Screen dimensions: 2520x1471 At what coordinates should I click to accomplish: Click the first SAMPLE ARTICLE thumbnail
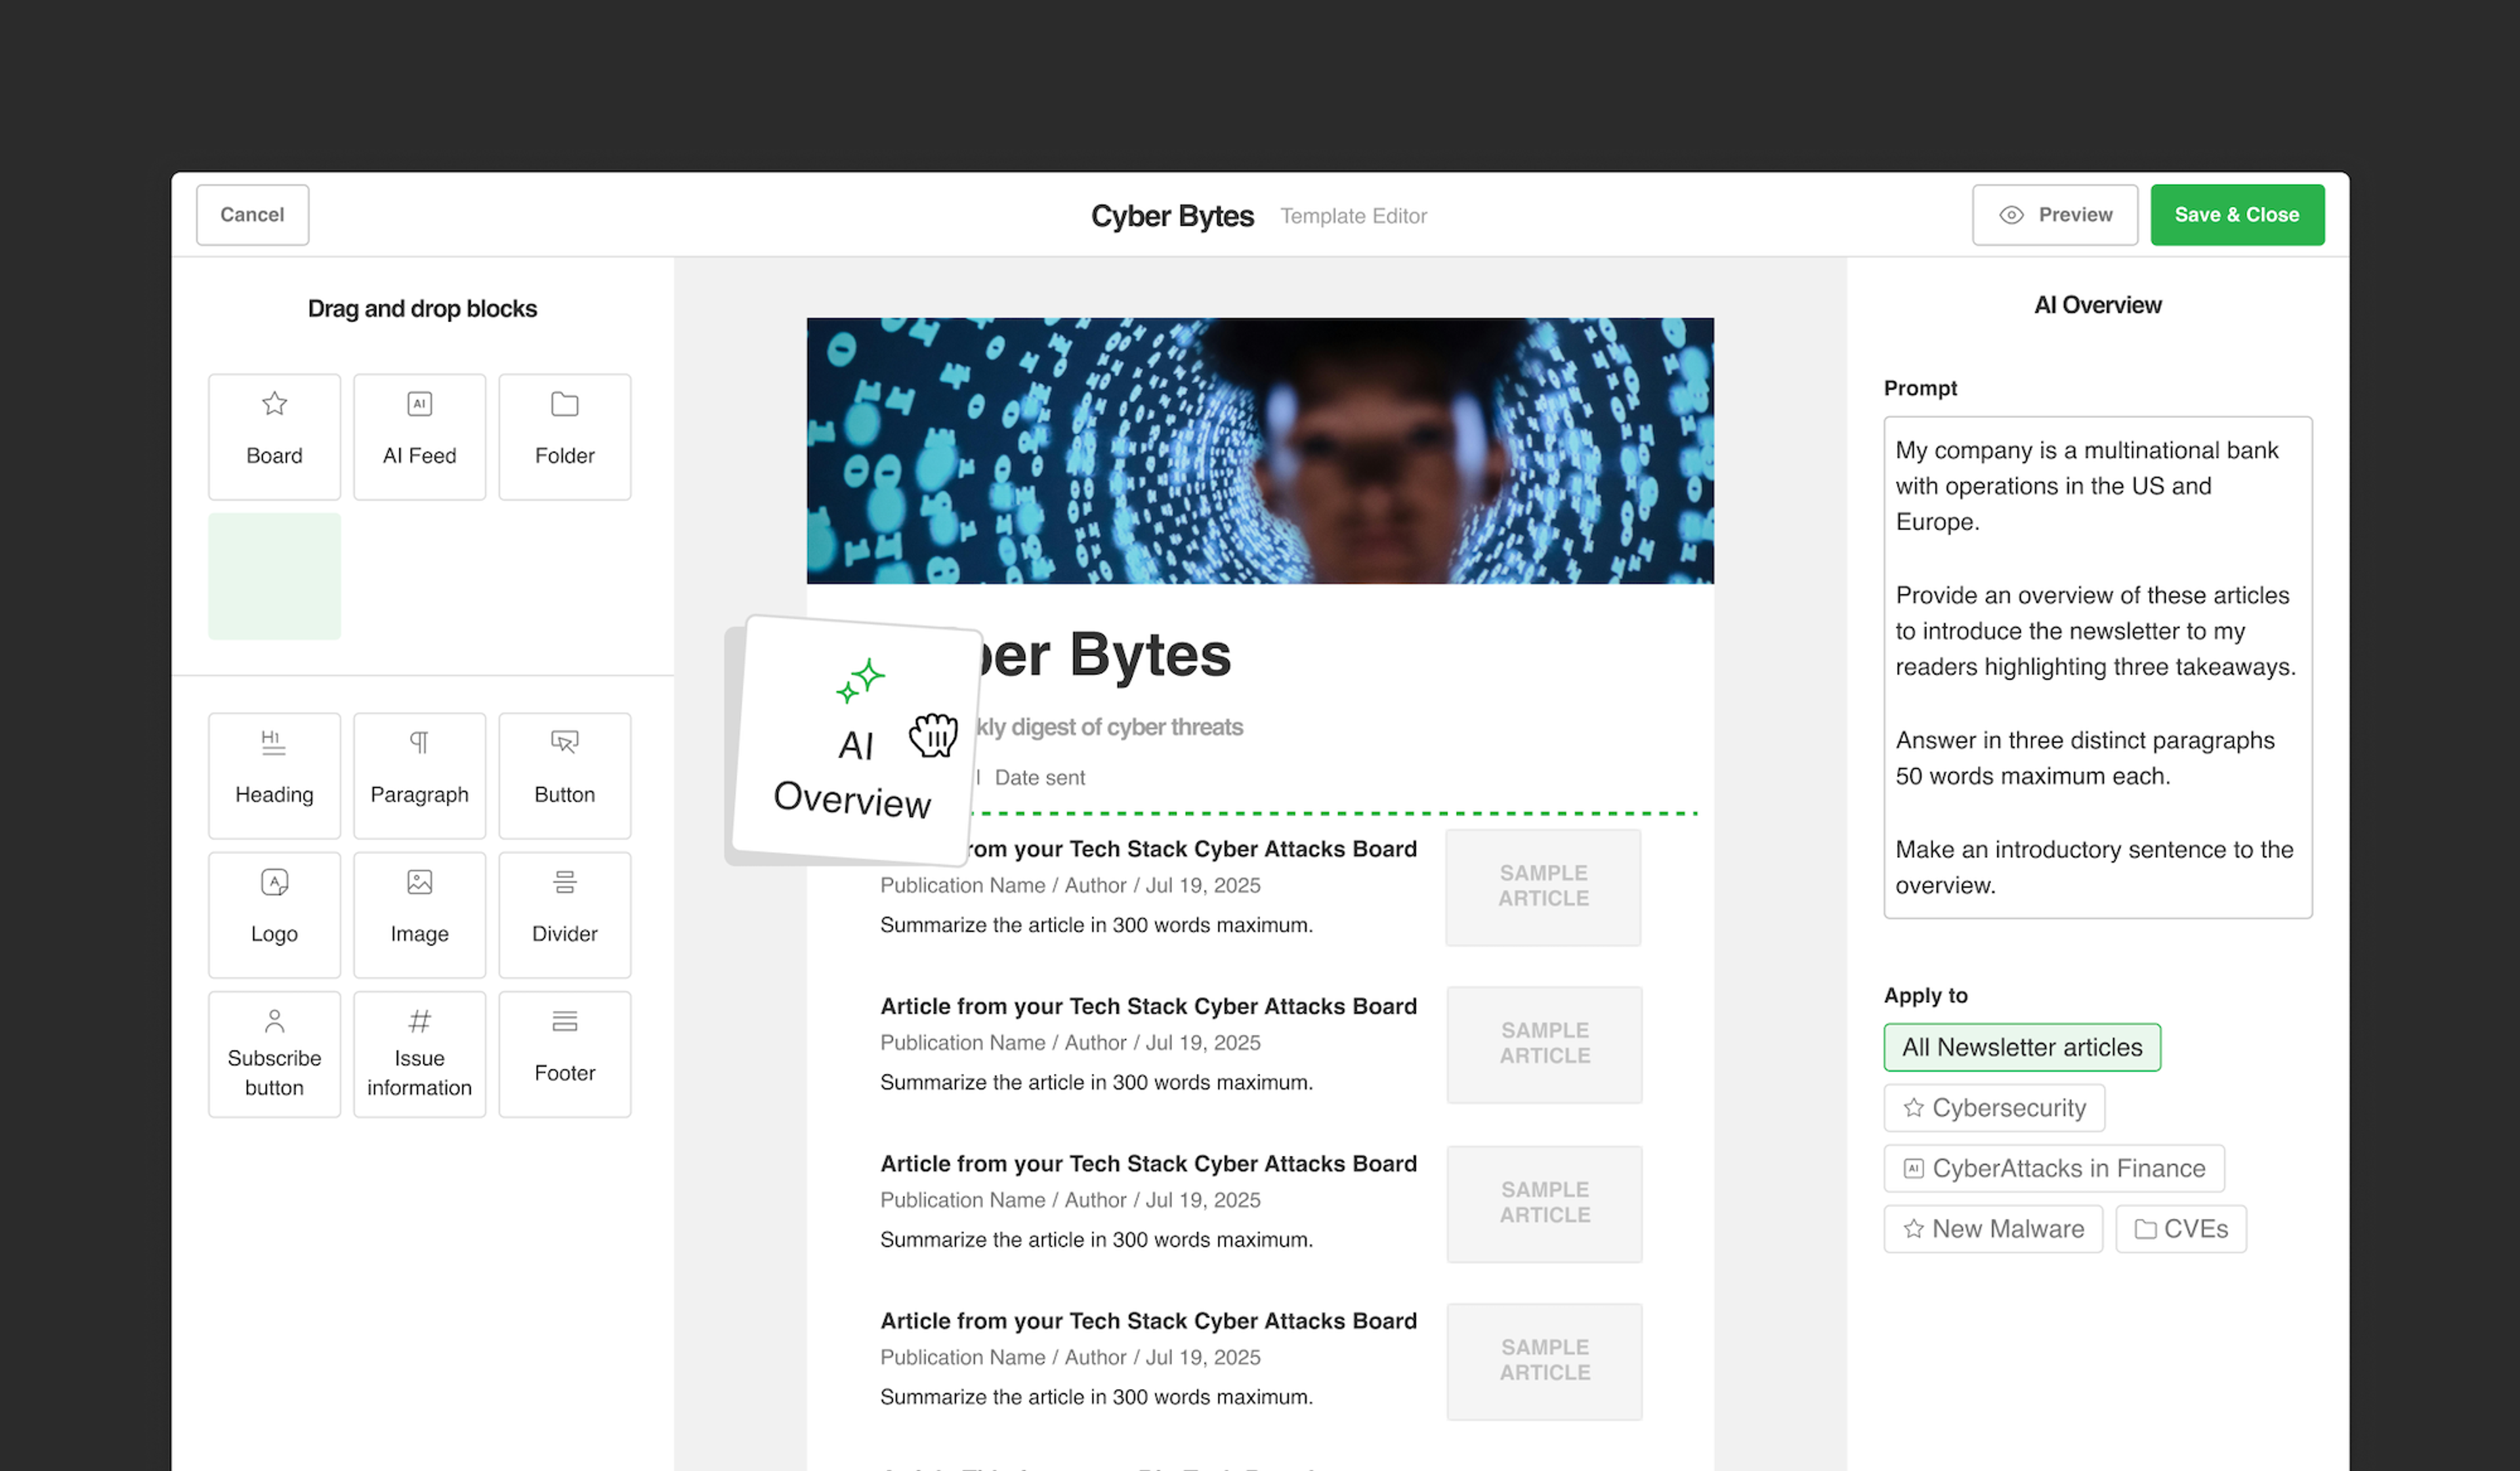point(1543,887)
